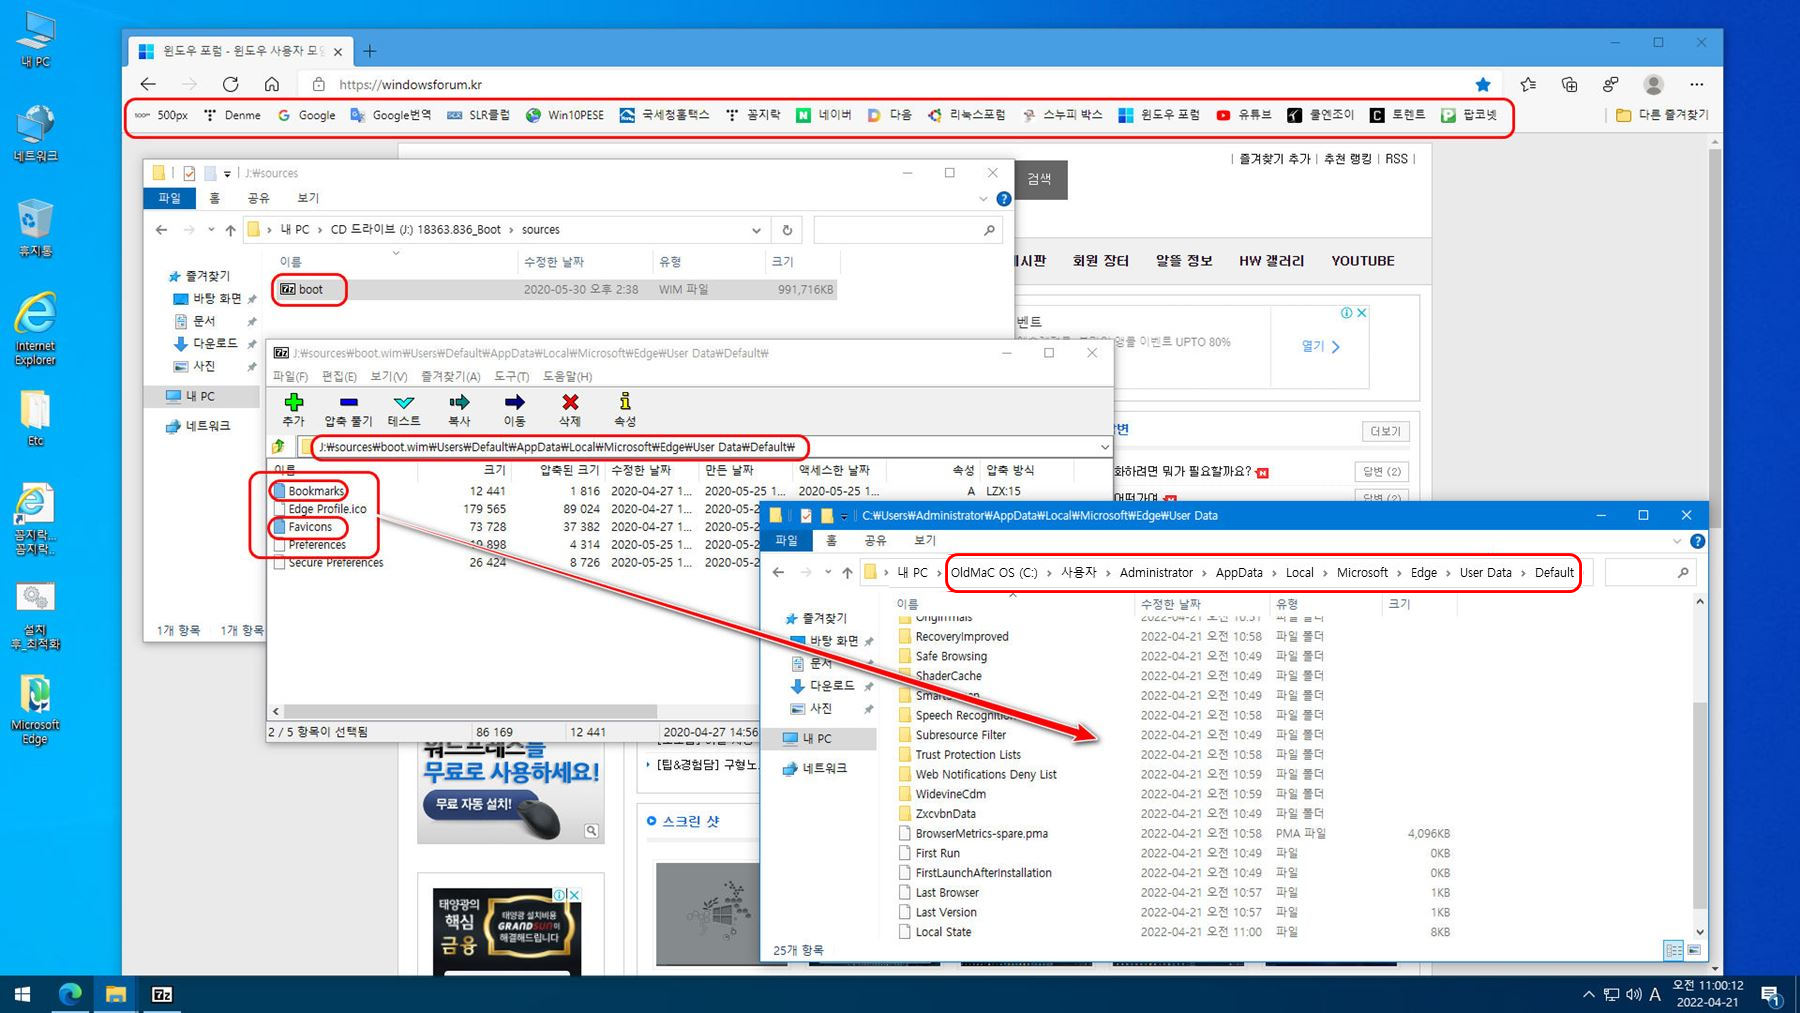
Task: Click 더보기 button on the webpage
Action: [1385, 431]
